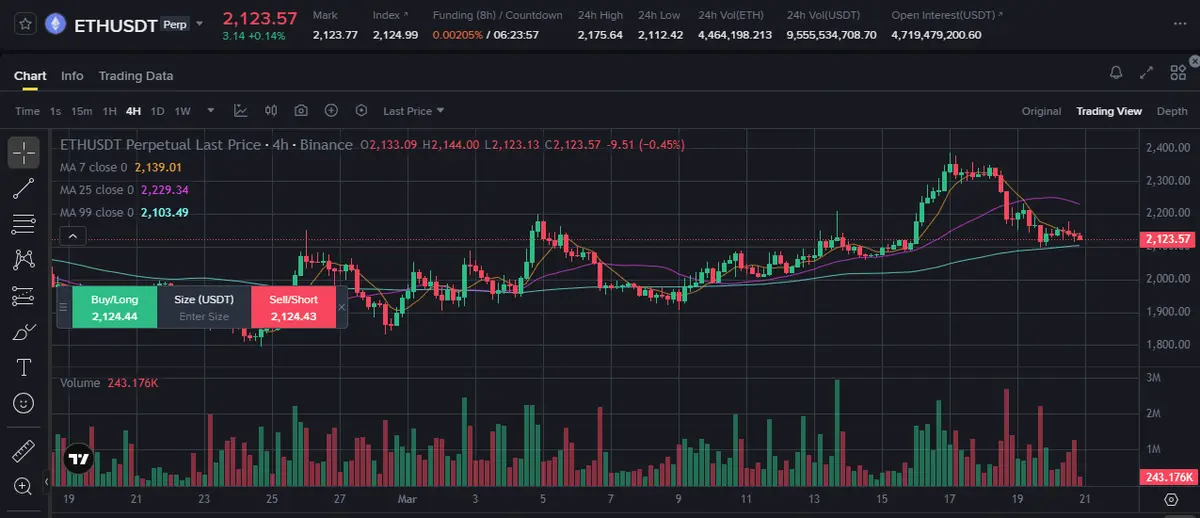Click the 24h High value 2,175.64
This screenshot has height=518, width=1200.
(x=600, y=35)
